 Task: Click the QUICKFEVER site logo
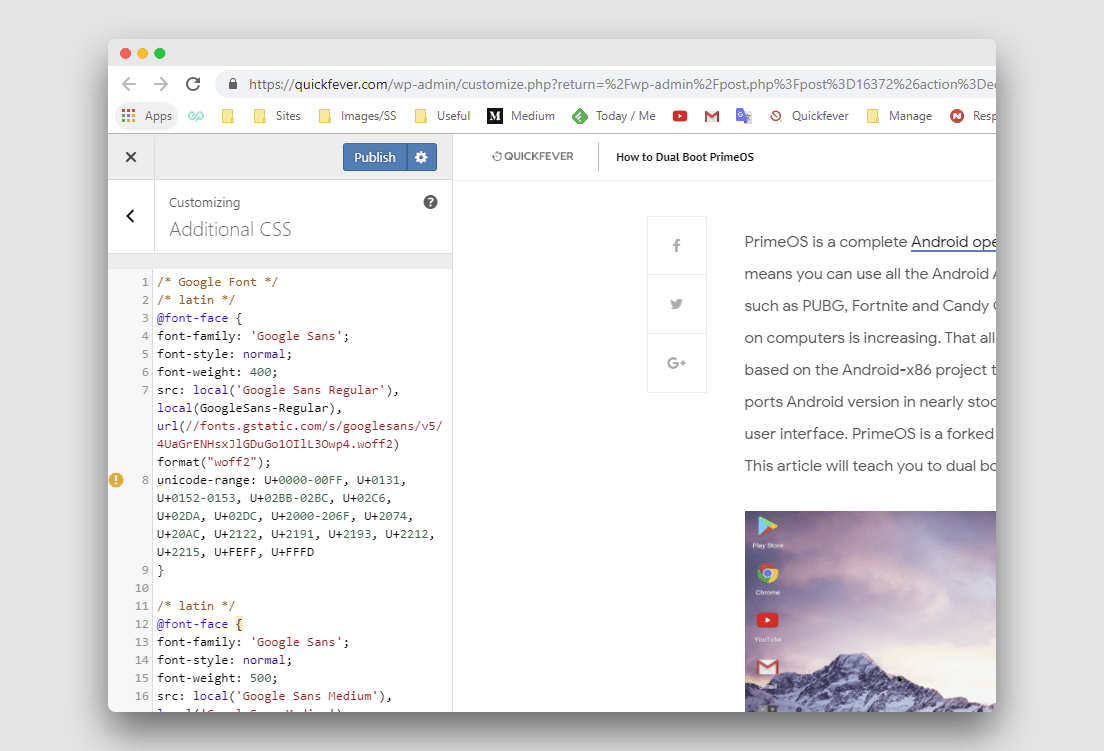[x=532, y=156]
